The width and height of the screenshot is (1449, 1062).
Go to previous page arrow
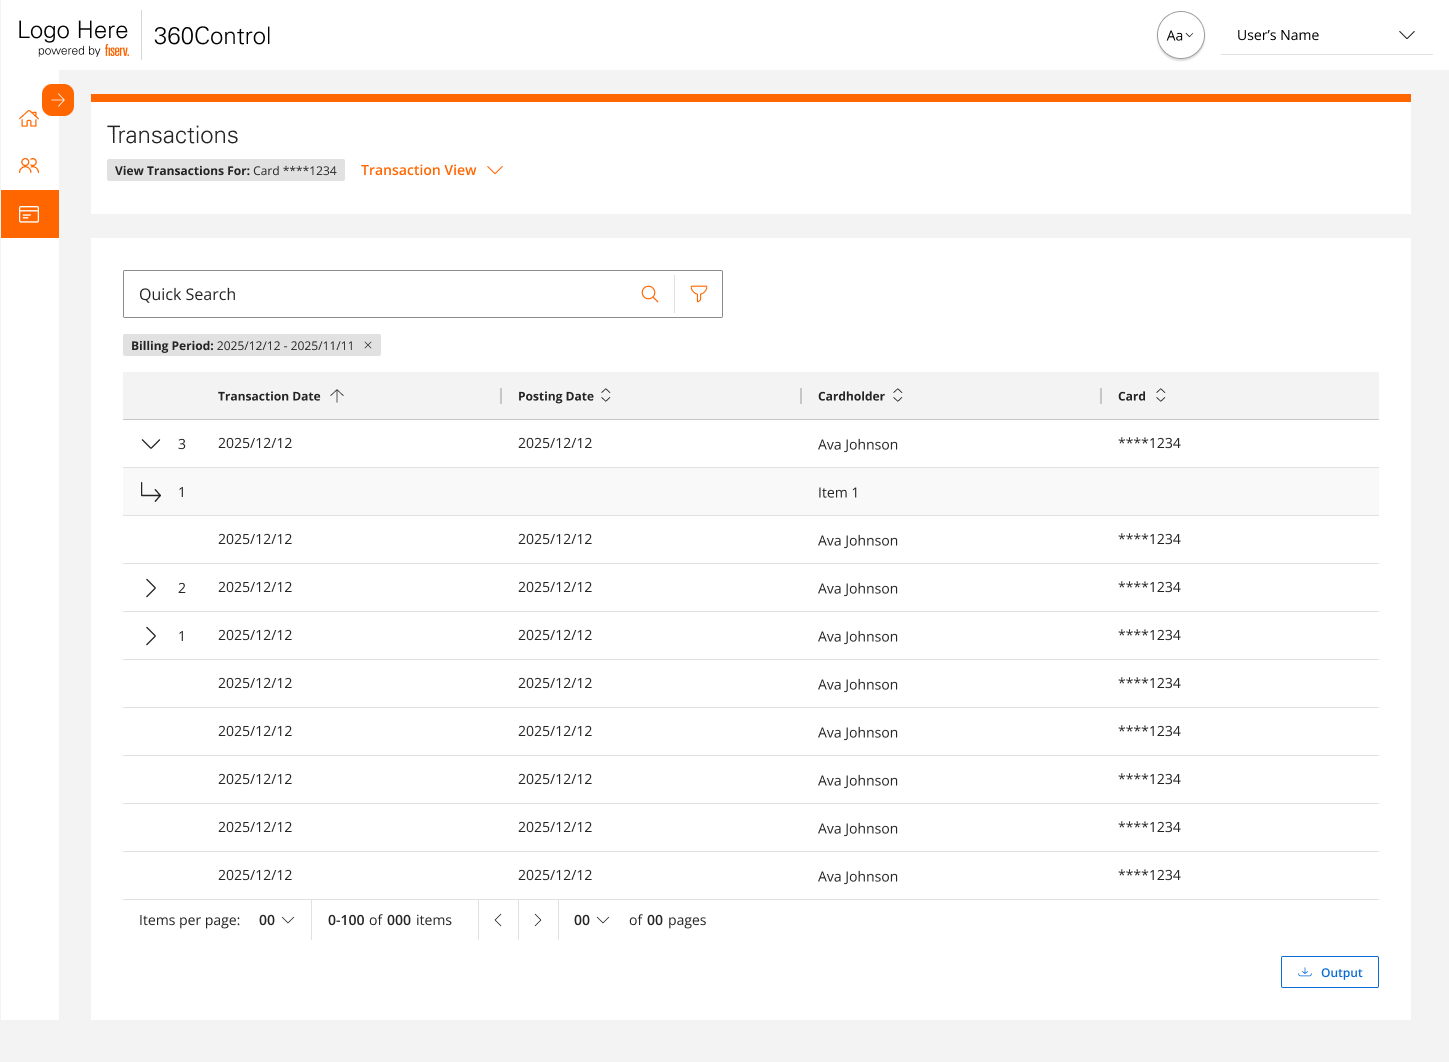click(498, 920)
